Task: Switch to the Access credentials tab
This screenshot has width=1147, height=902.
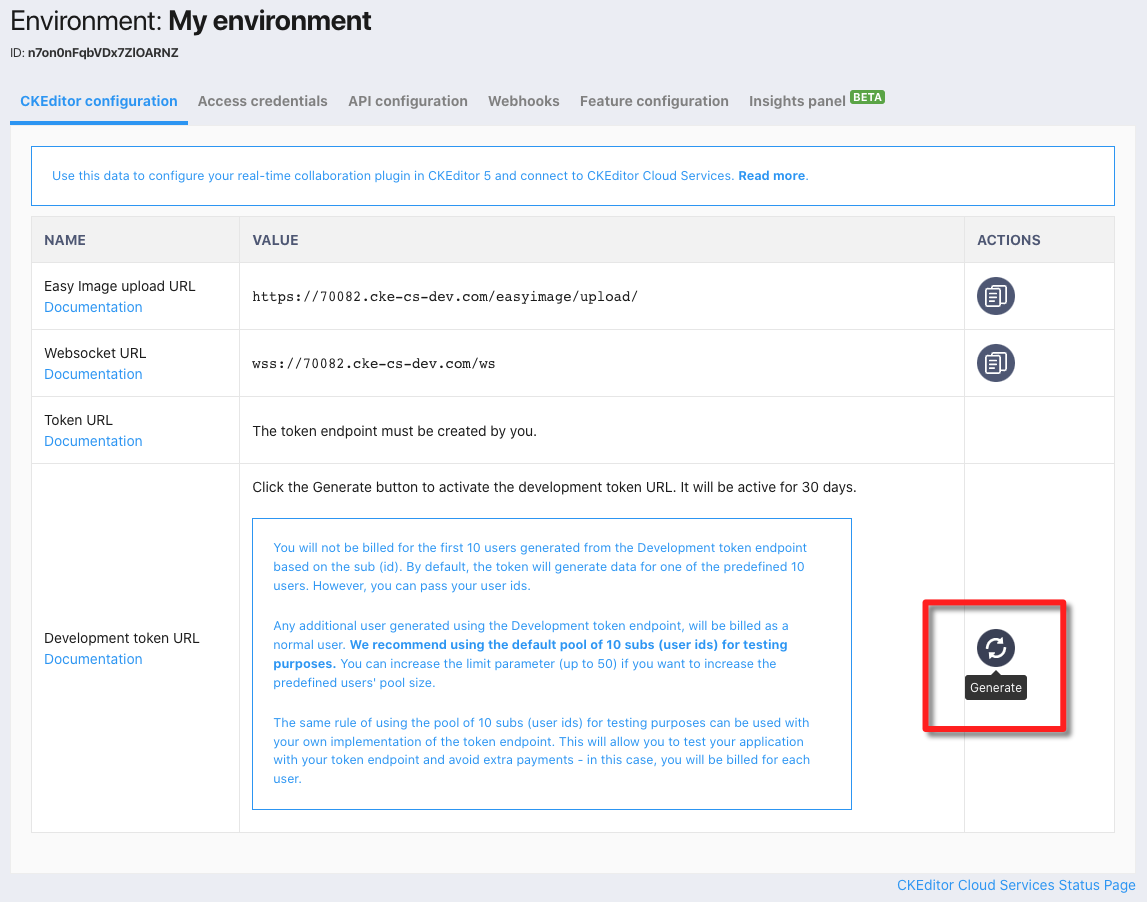Action: pos(262,101)
